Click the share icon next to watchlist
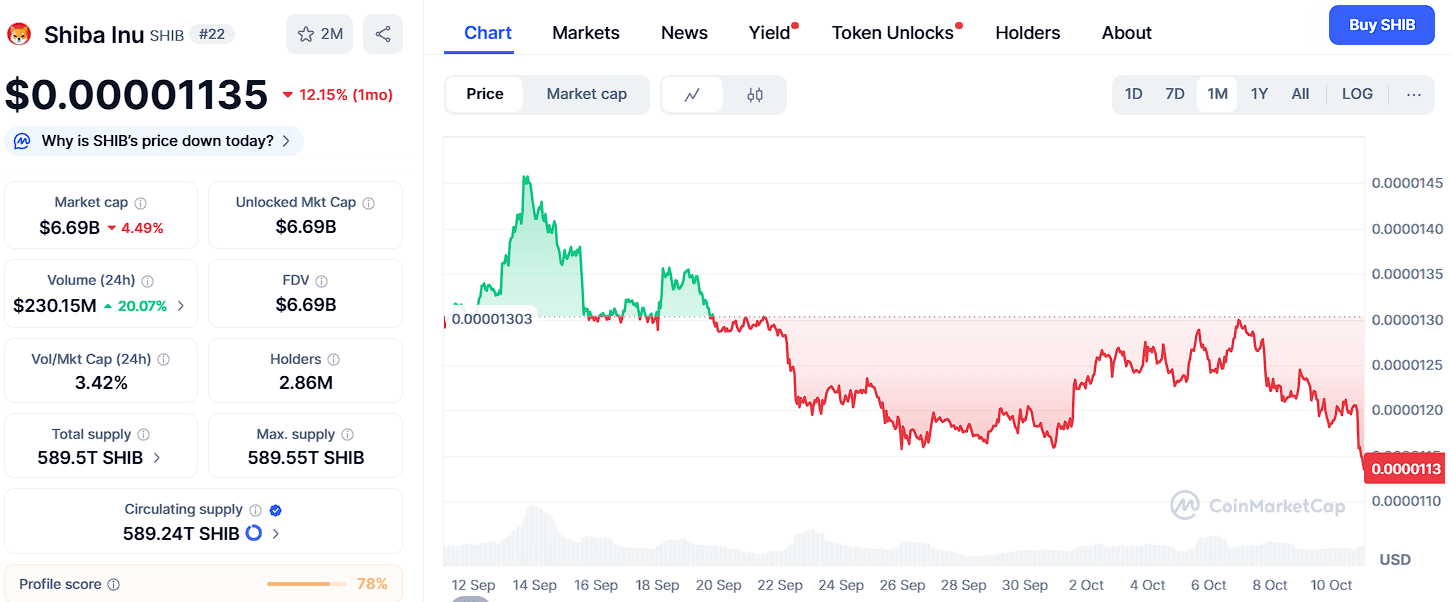The width and height of the screenshot is (1451, 602). [383, 34]
